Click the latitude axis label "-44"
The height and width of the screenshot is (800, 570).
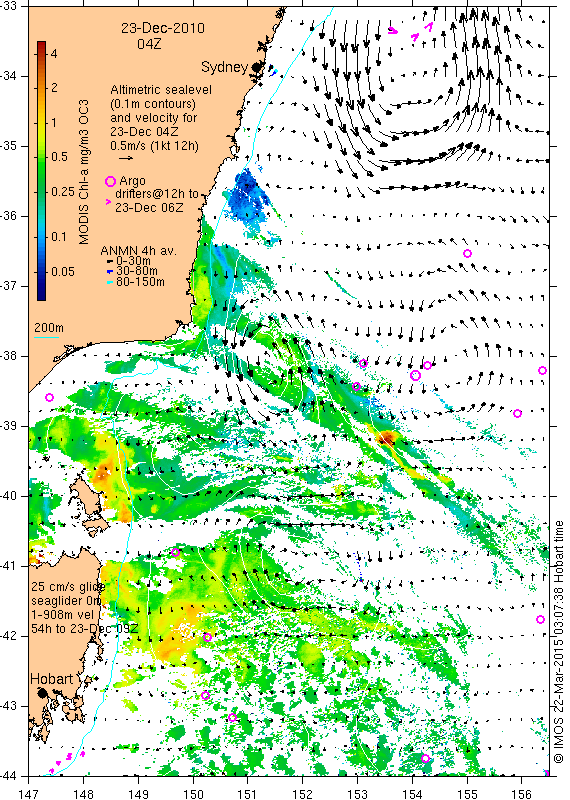tap(9, 776)
